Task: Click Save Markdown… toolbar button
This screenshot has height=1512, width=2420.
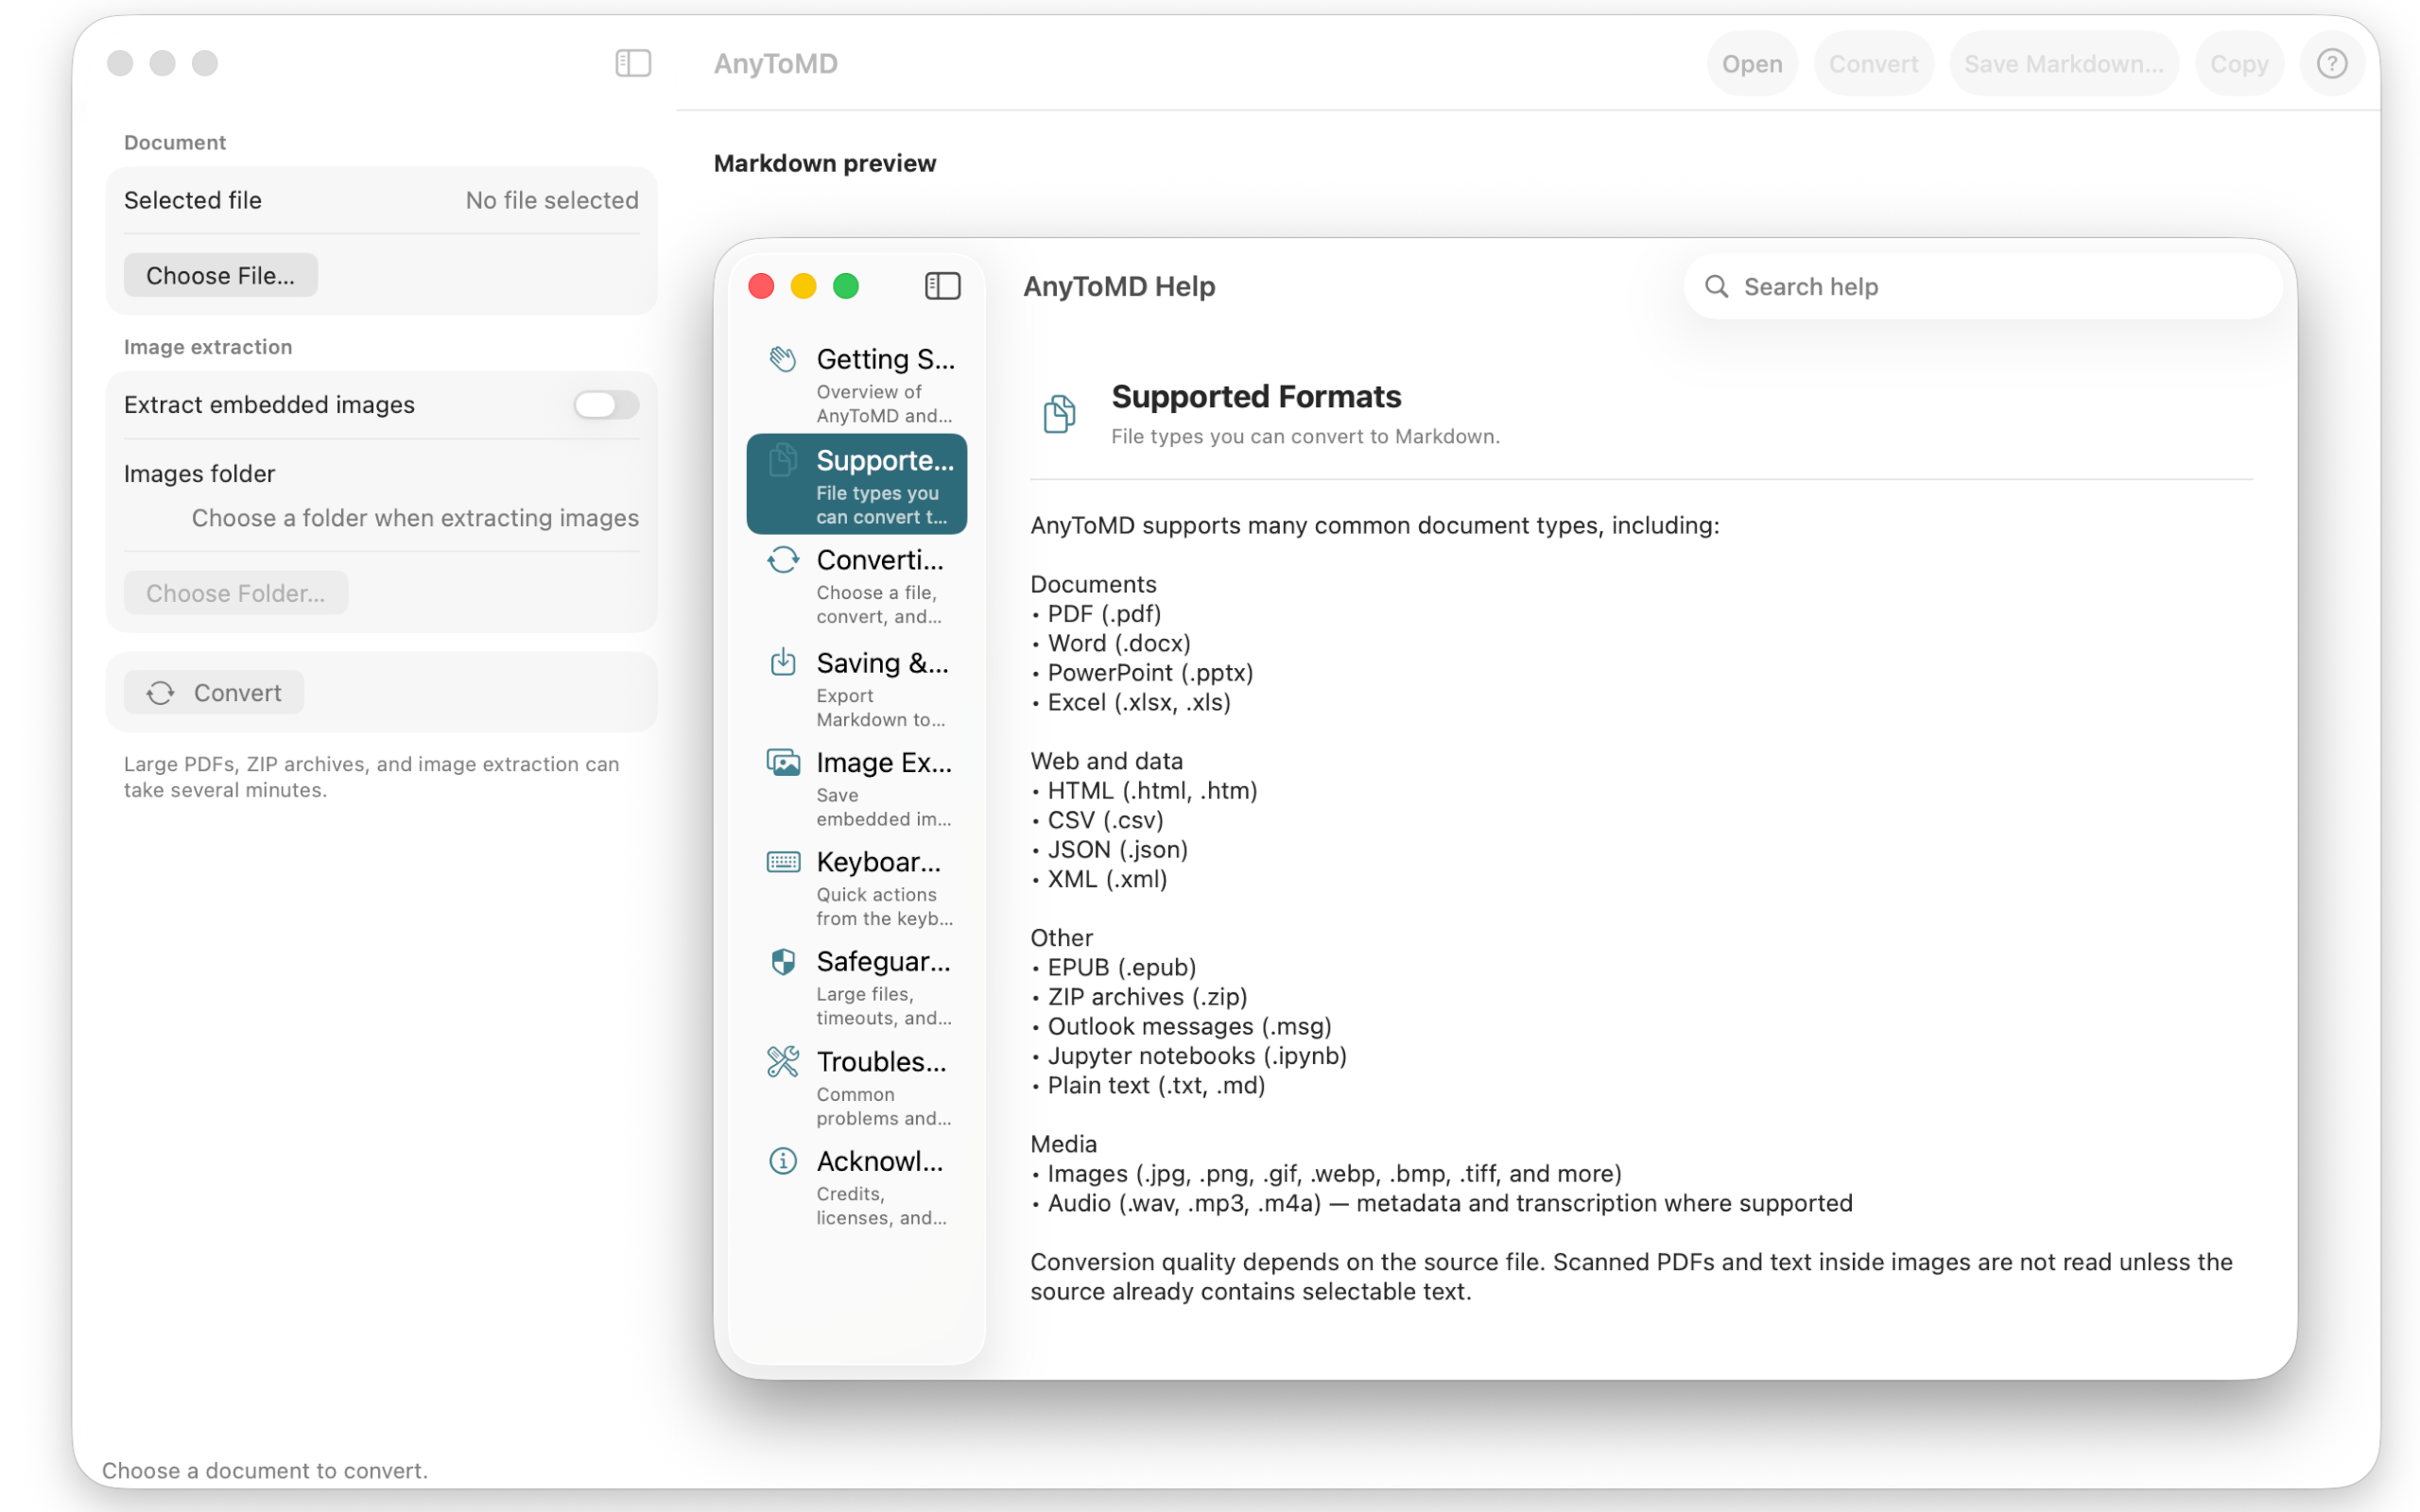Action: click(x=2063, y=64)
